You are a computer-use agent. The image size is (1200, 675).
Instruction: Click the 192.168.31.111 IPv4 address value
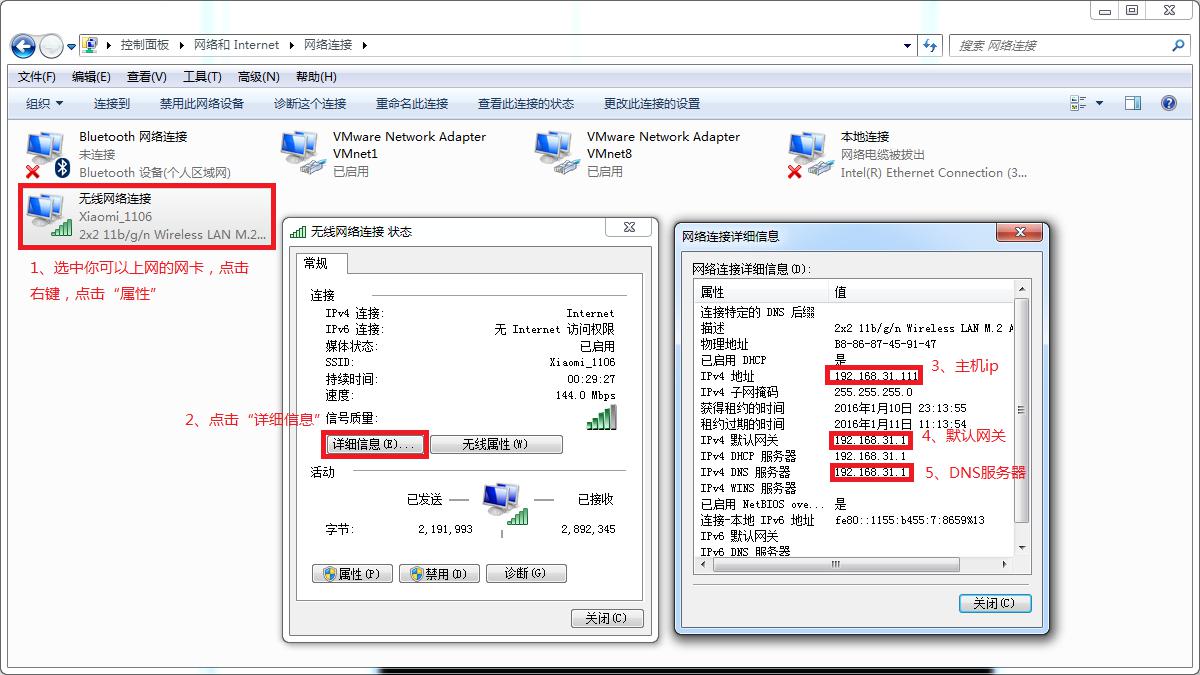pos(875,376)
